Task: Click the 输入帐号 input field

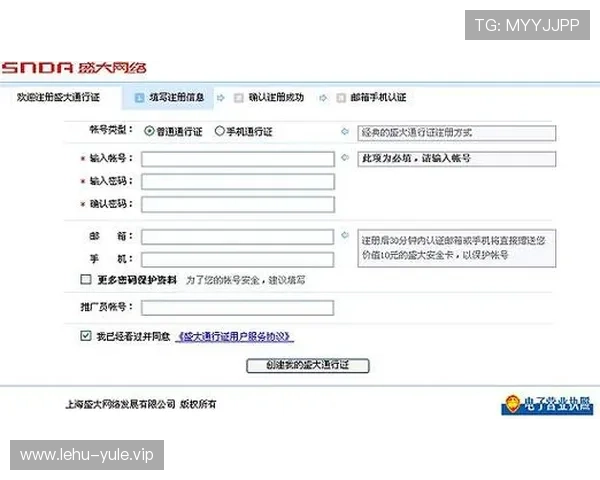Action: click(x=238, y=159)
